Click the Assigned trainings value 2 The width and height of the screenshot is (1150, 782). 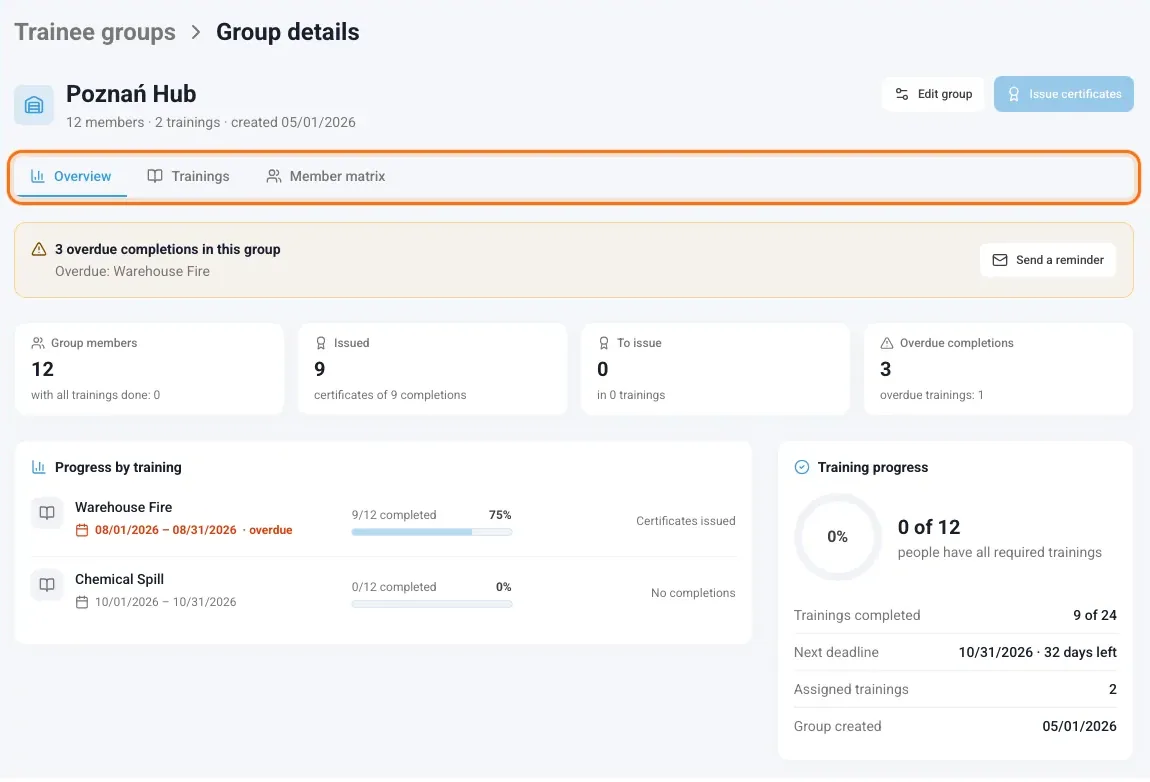[x=1113, y=689]
